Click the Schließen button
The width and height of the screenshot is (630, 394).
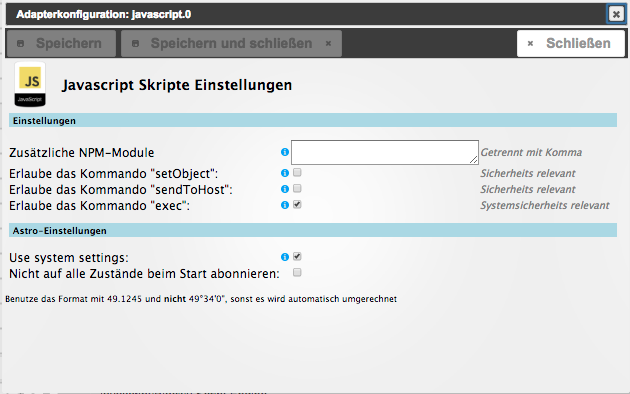coord(571,43)
